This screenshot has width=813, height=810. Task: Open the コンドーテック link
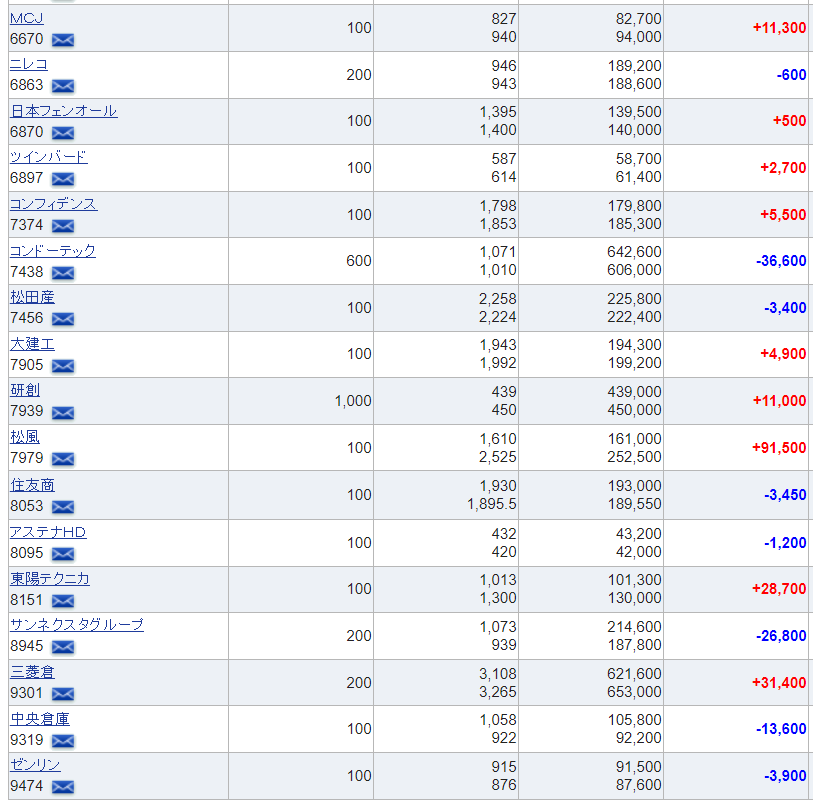[x=53, y=251]
